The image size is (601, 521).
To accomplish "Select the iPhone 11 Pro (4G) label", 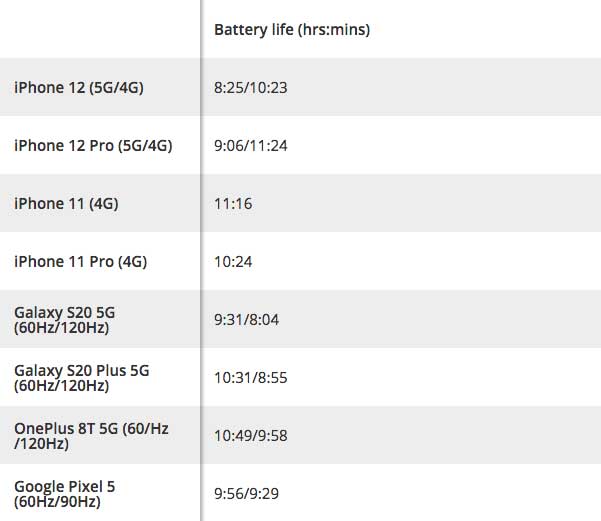I will (80, 262).
